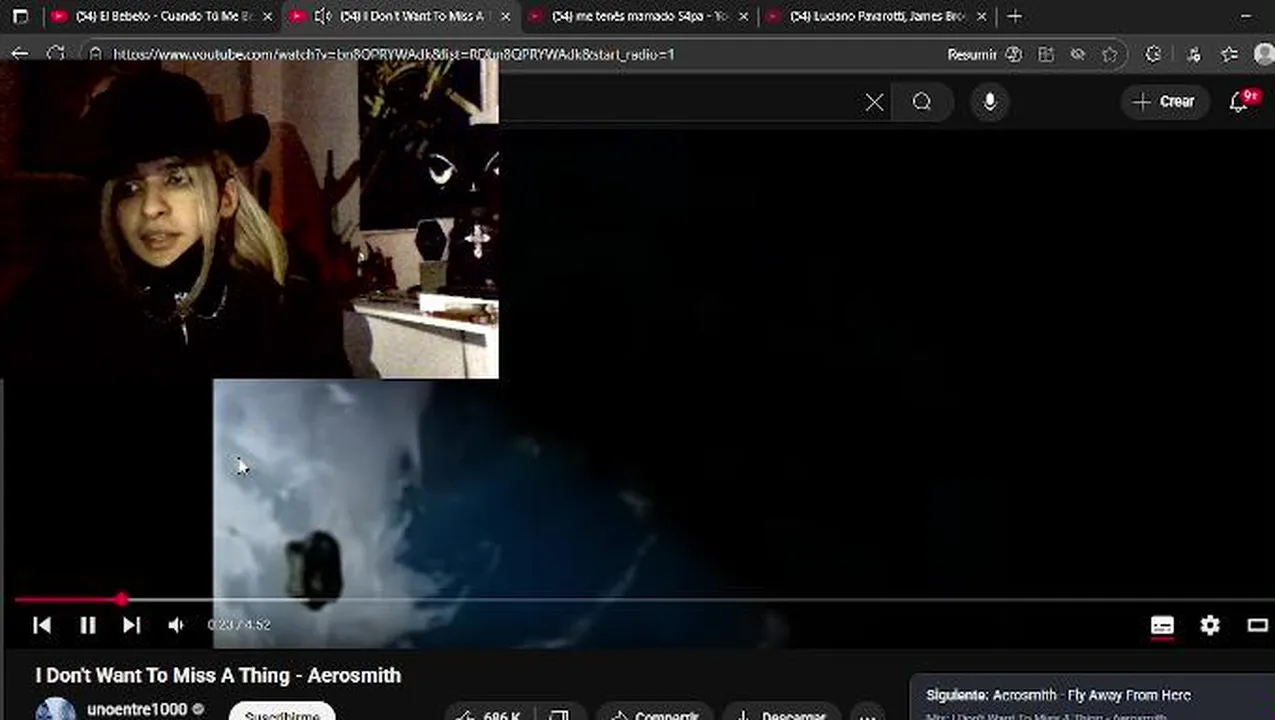The image size is (1275, 720).
Task: Open a new browser tab
Action: [x=1015, y=17]
